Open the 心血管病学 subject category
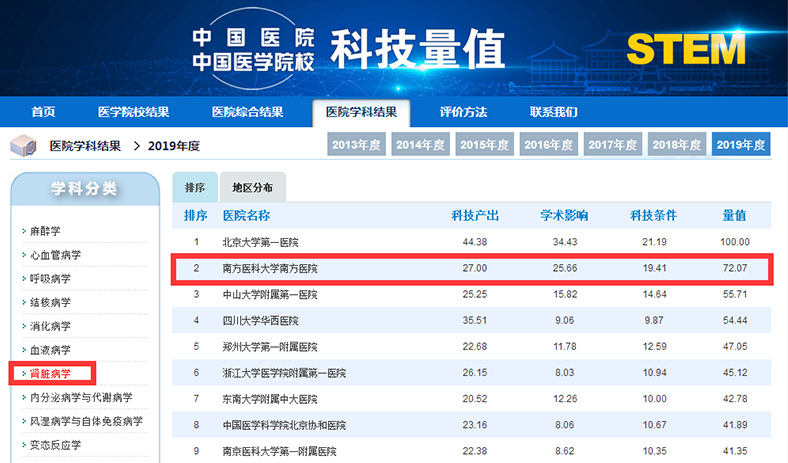The width and height of the screenshot is (788, 463). pyautogui.click(x=55, y=255)
